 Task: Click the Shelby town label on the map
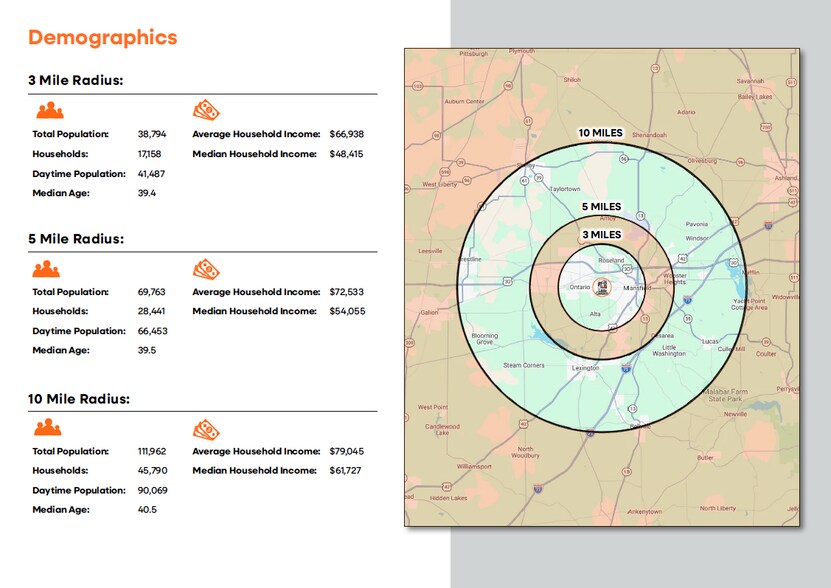527,166
